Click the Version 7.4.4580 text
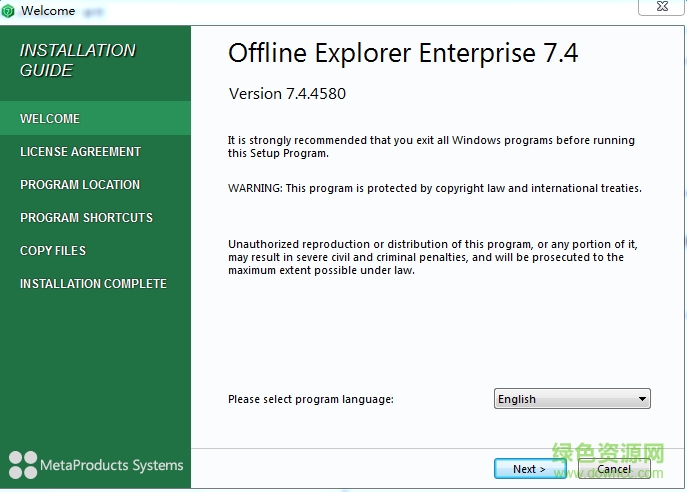 (x=287, y=94)
